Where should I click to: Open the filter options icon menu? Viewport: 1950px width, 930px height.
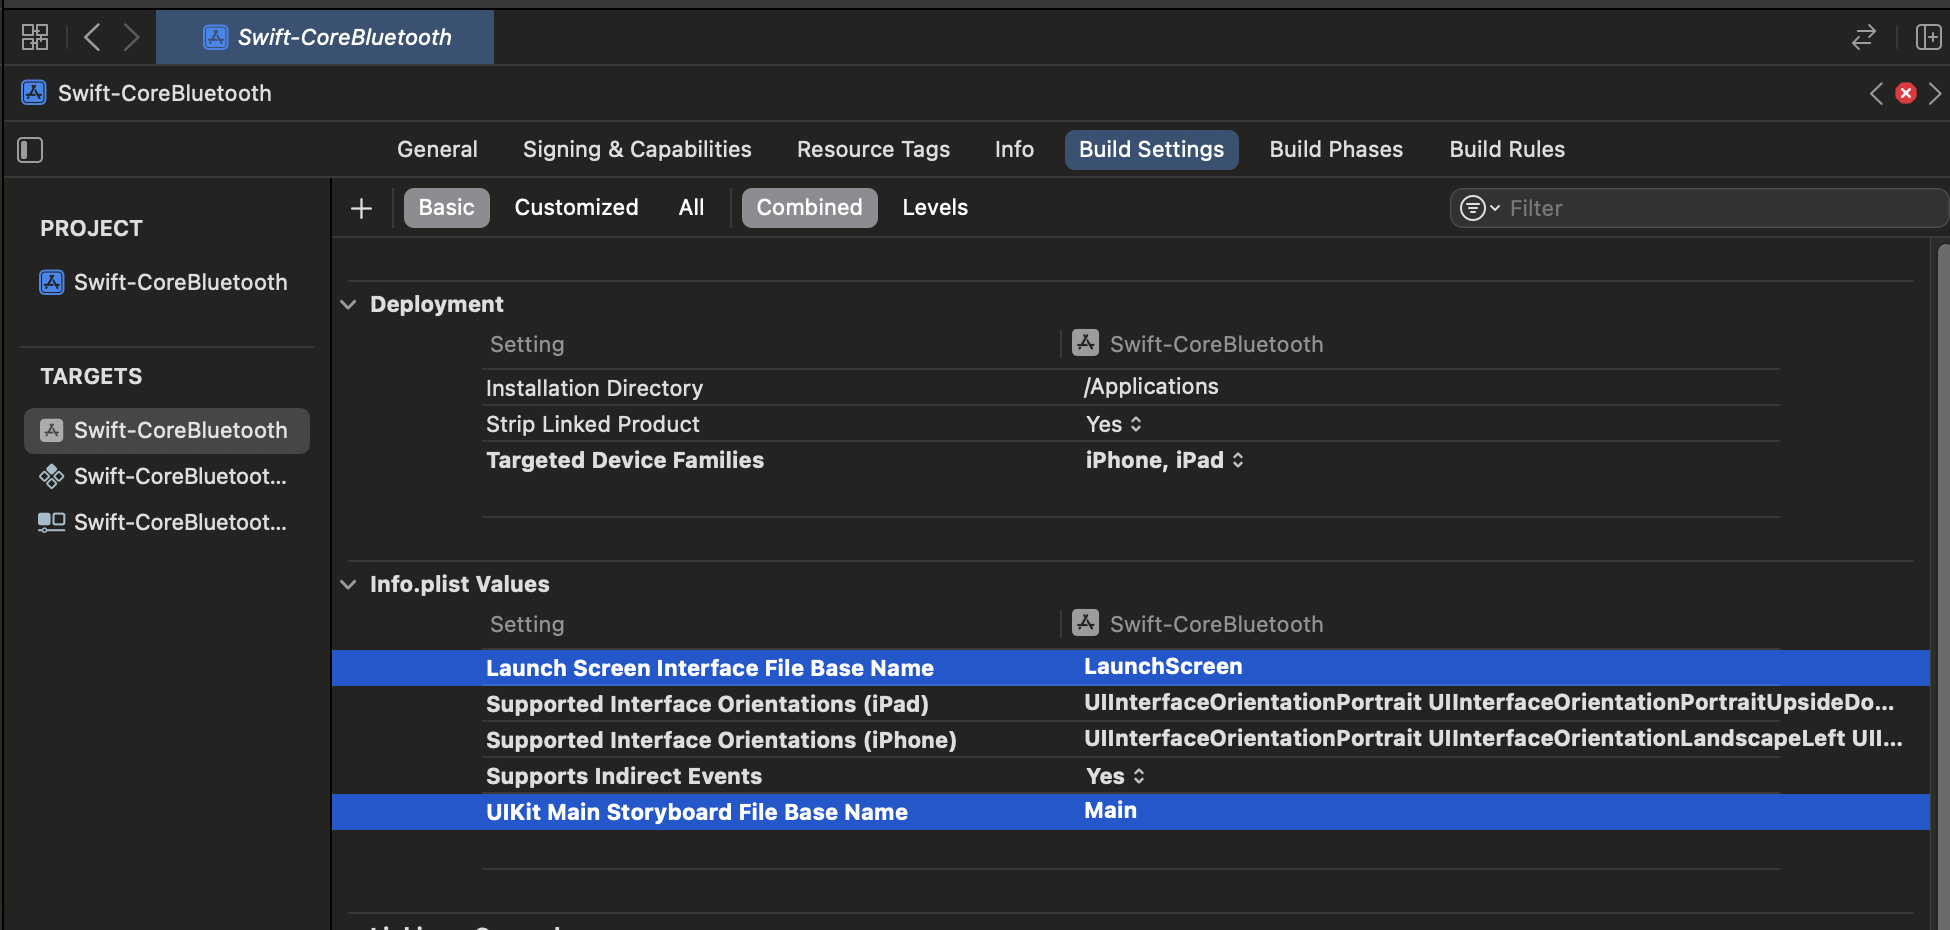click(x=1479, y=208)
